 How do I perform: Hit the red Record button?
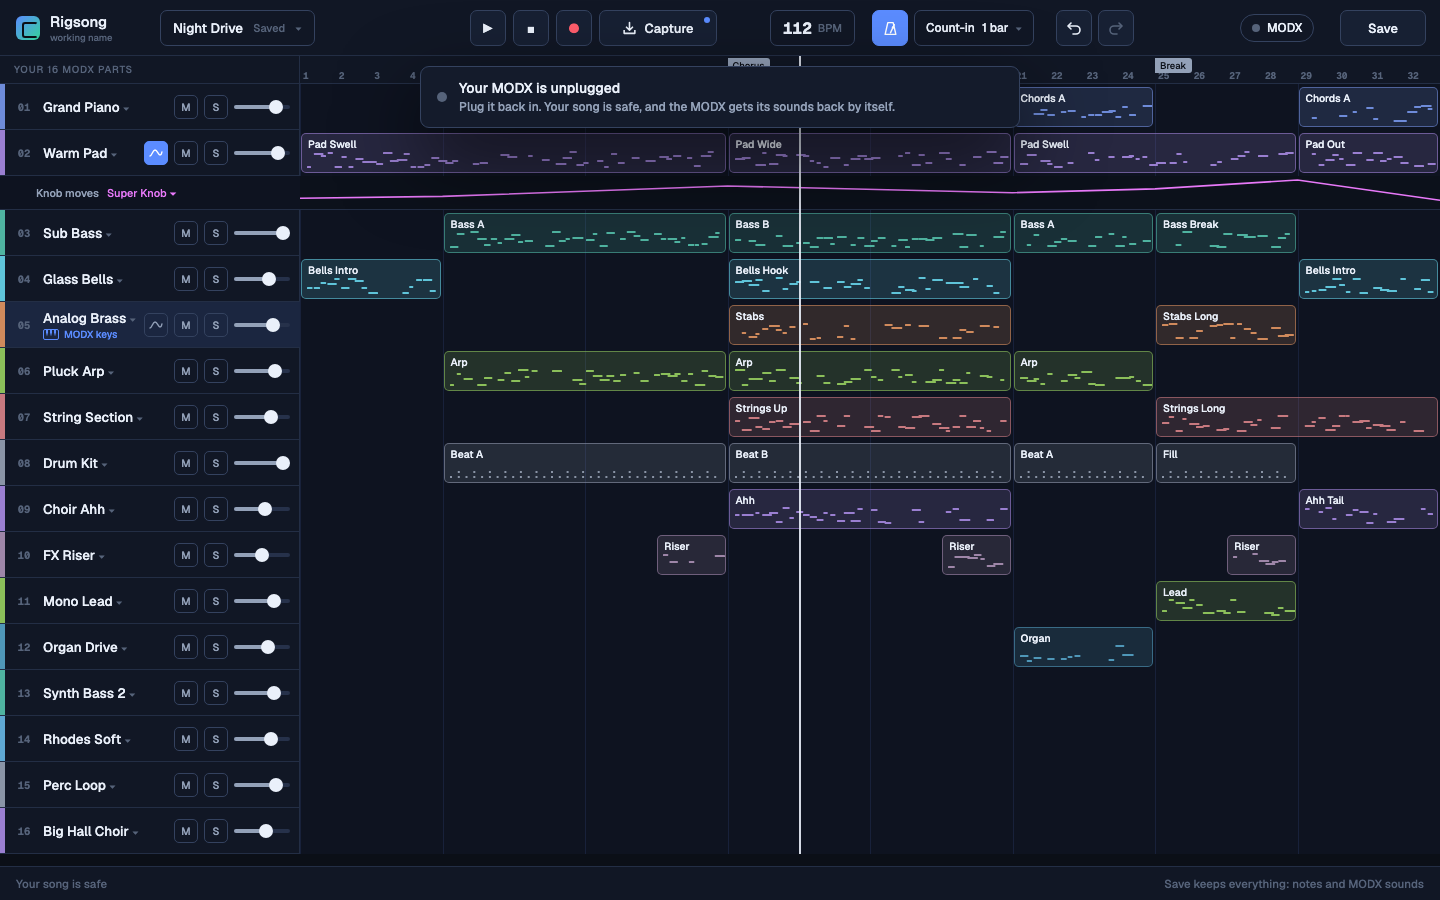[574, 28]
